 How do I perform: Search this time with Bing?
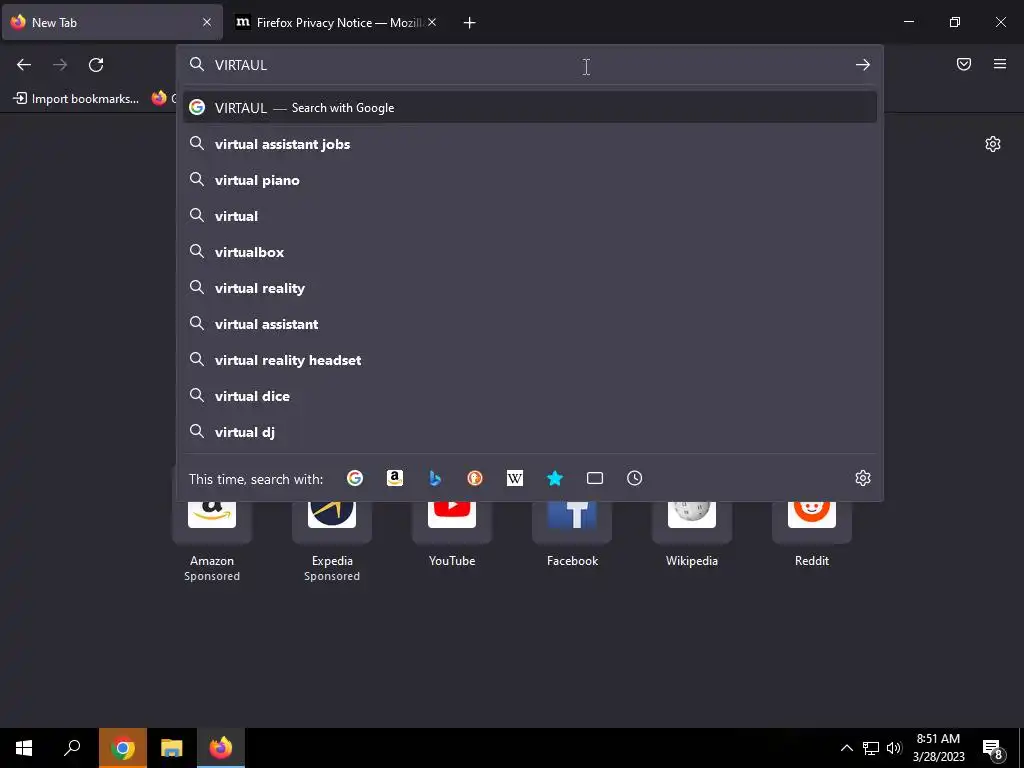point(435,478)
